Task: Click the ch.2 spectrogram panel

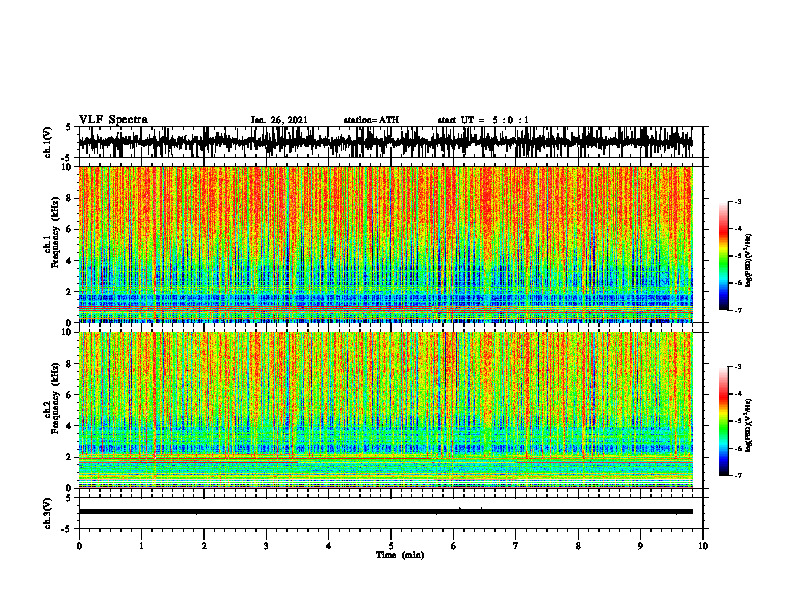Action: pos(385,410)
